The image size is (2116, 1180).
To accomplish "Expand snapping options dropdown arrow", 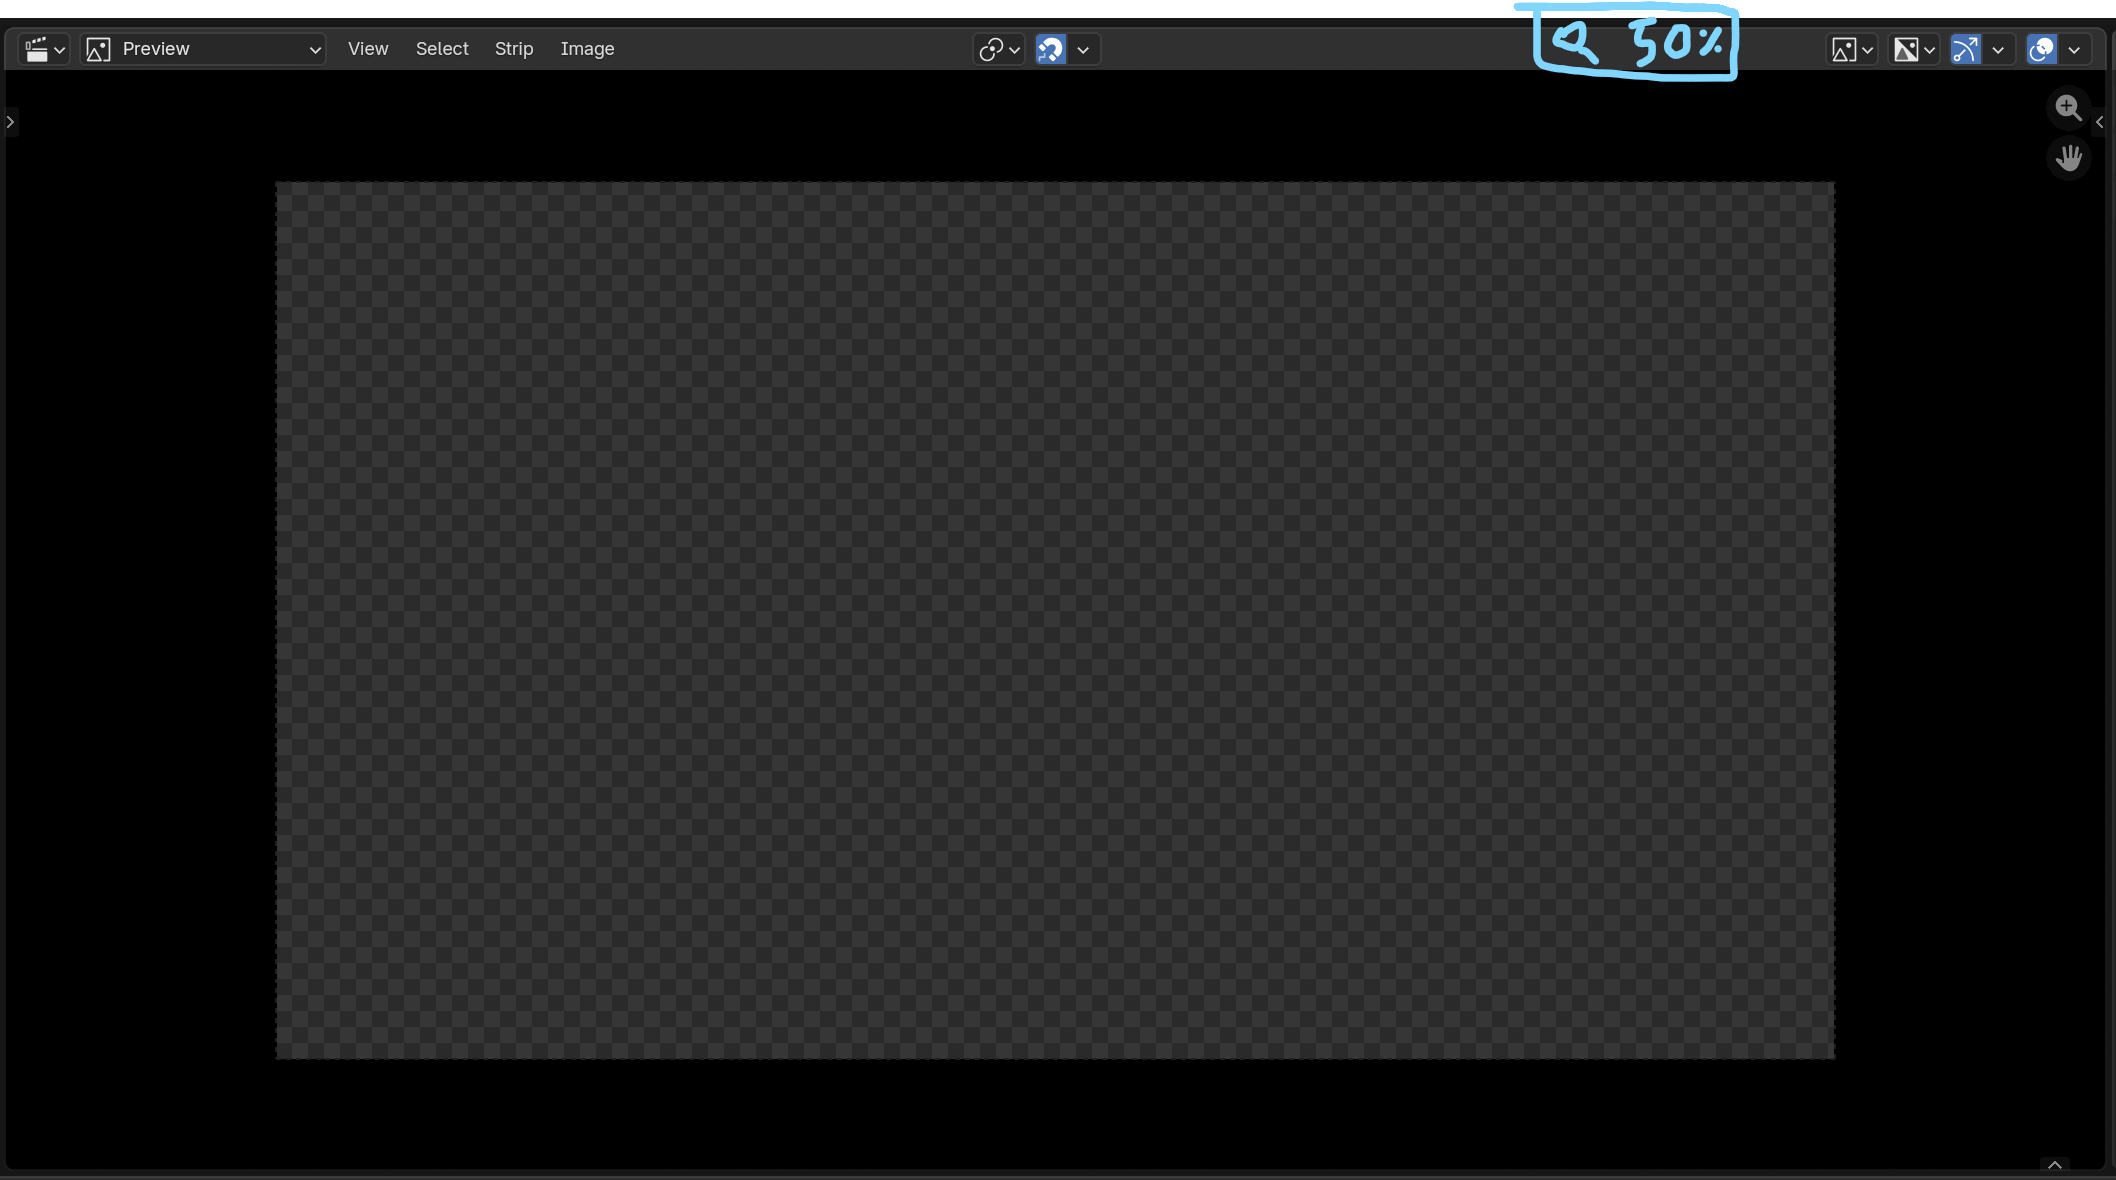I will pyautogui.click(x=1083, y=49).
